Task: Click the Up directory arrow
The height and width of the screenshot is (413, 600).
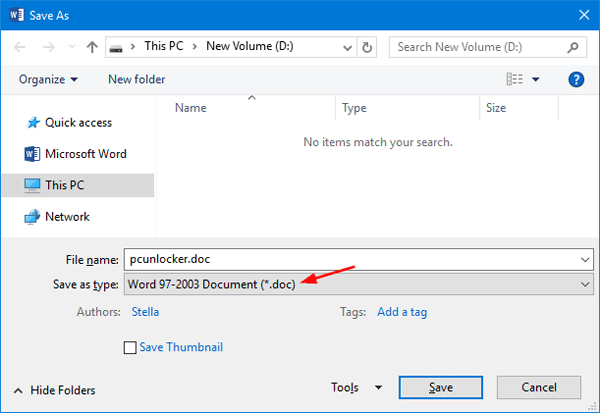Action: pos(92,47)
